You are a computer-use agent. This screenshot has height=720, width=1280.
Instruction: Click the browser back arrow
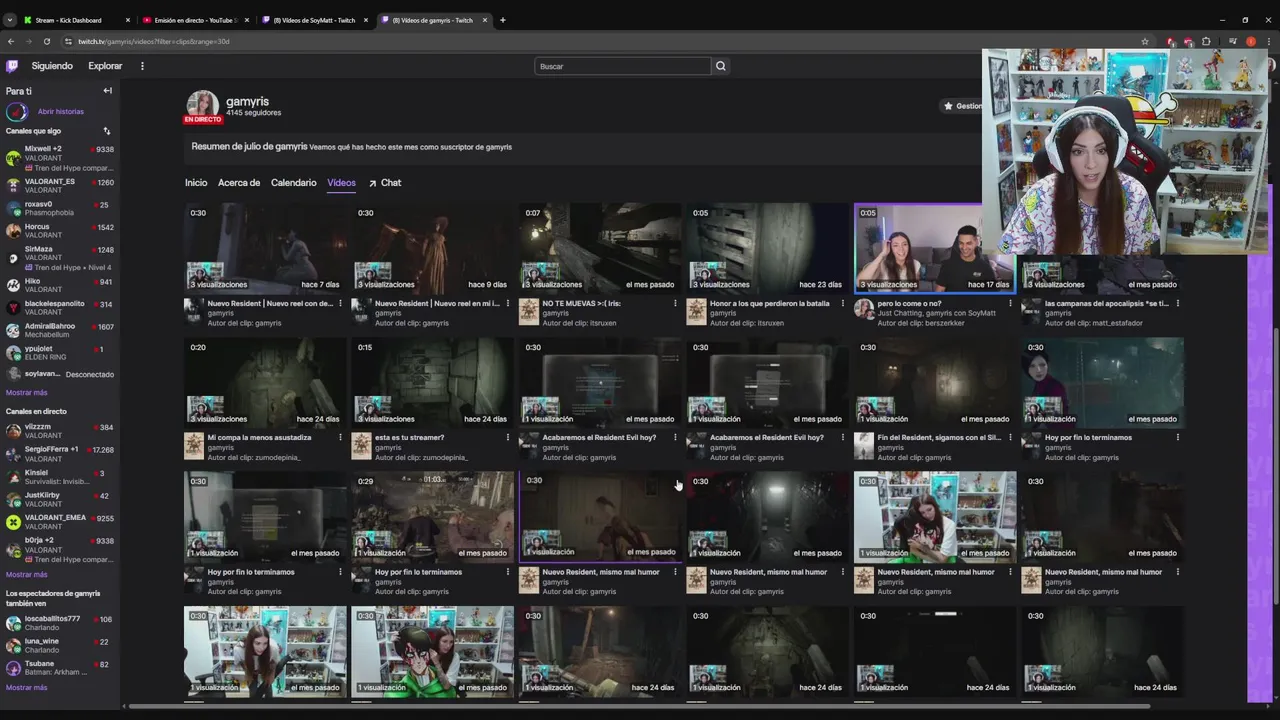click(11, 41)
